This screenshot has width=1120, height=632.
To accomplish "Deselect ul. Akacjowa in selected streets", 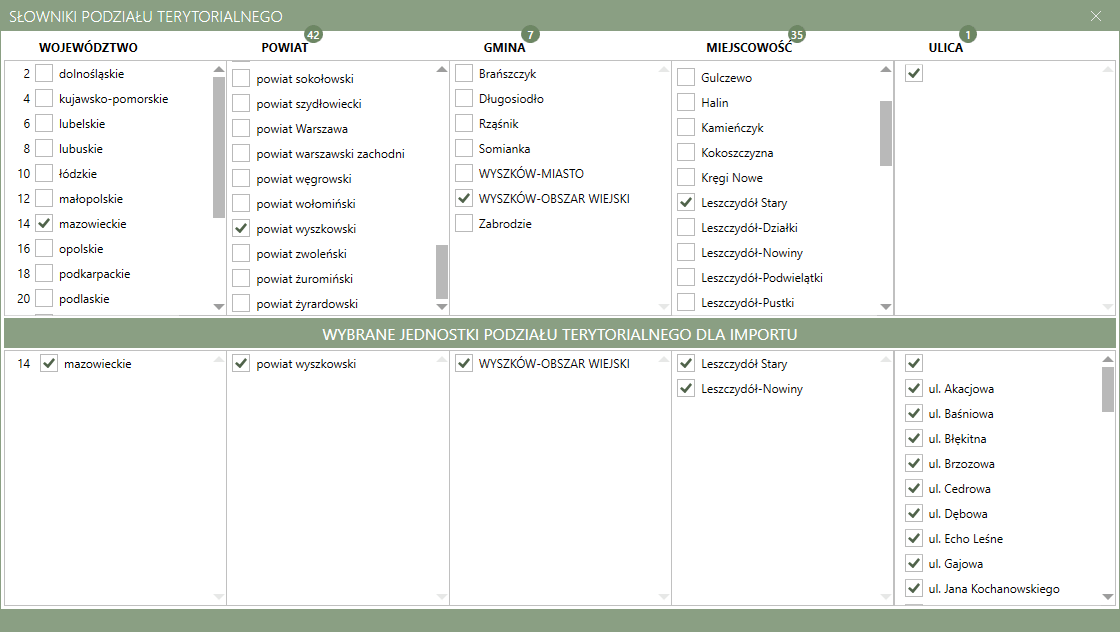I will point(913,389).
